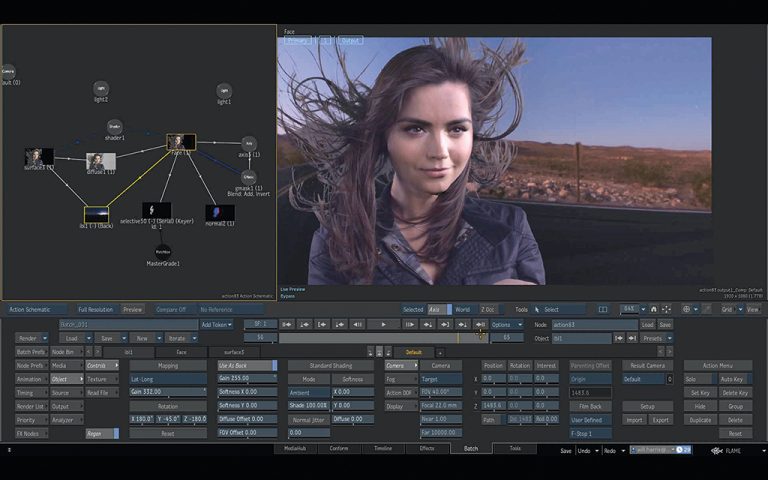Select the gmask1 node icon
Image resolution: width=768 pixels, height=480 pixels.
coord(248,176)
